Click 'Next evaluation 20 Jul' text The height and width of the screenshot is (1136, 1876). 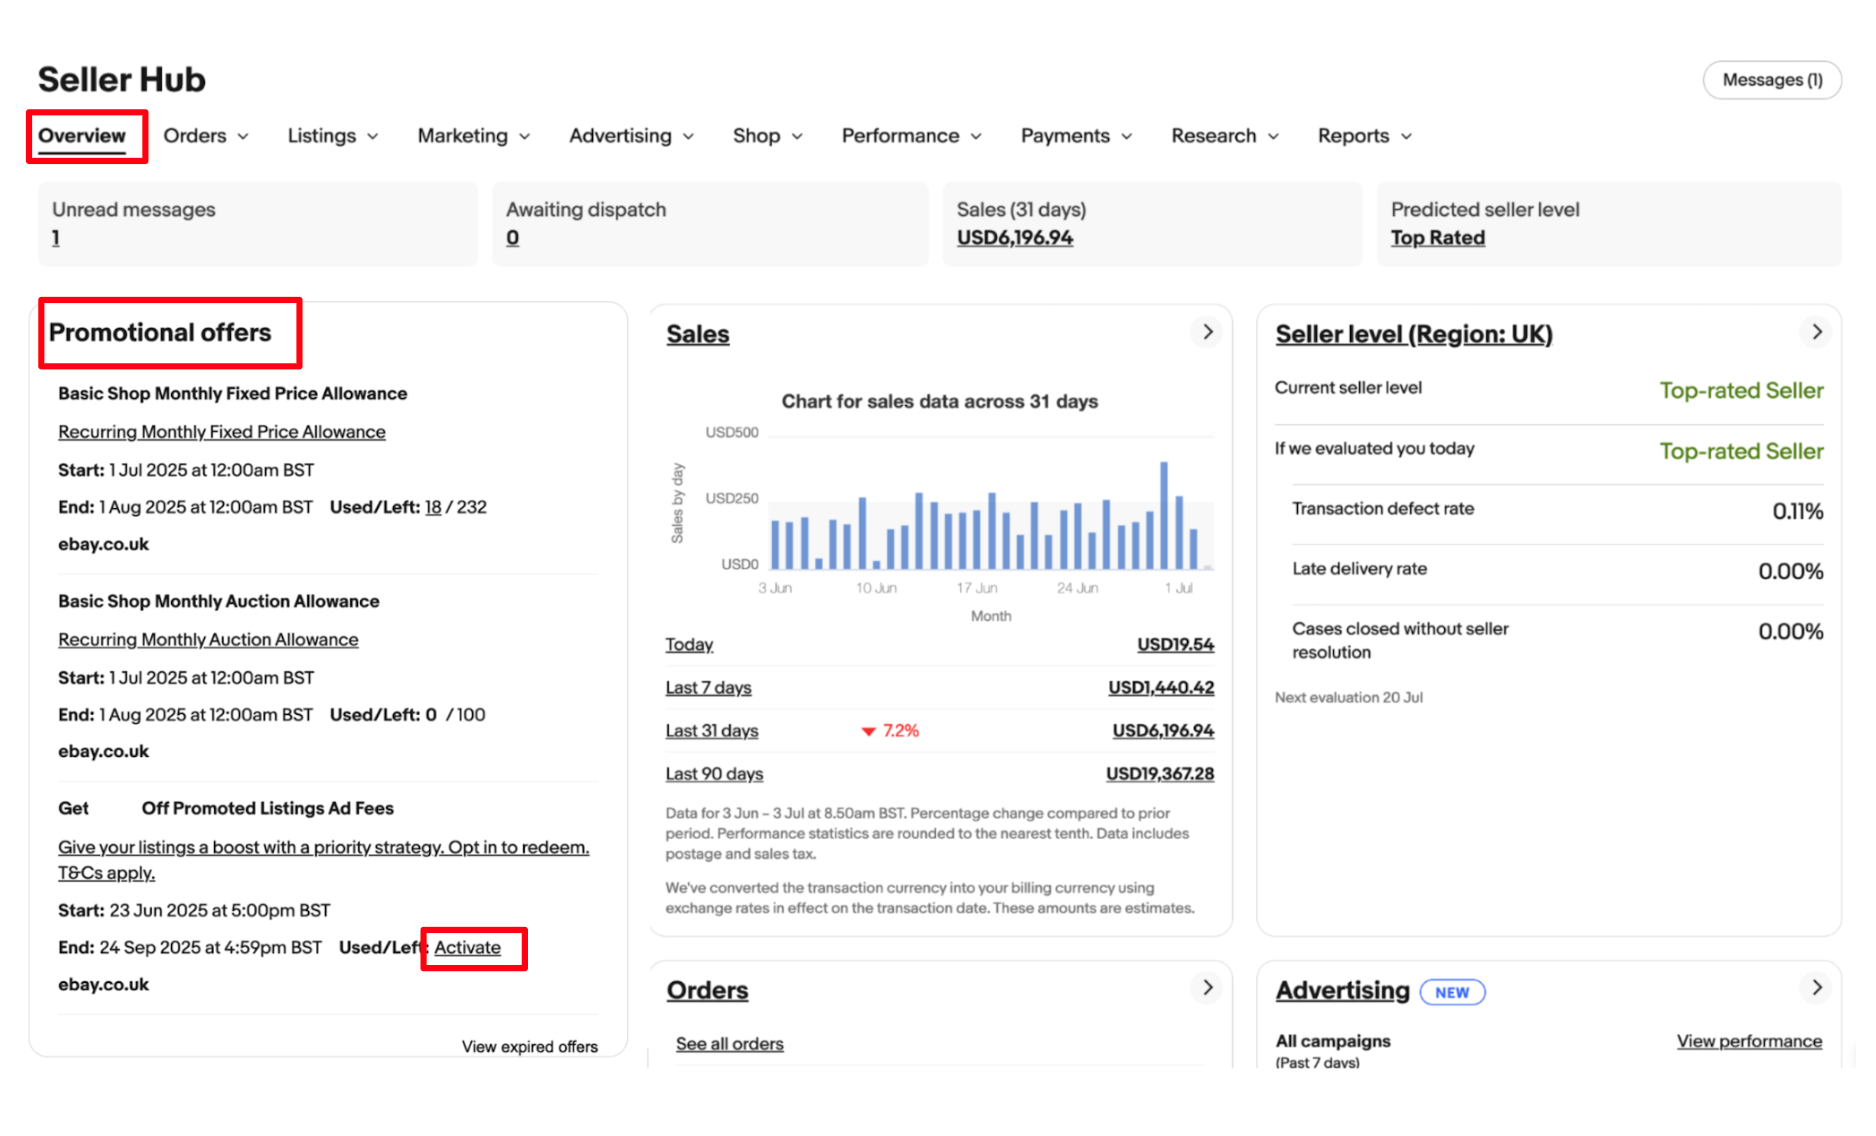click(x=1348, y=698)
